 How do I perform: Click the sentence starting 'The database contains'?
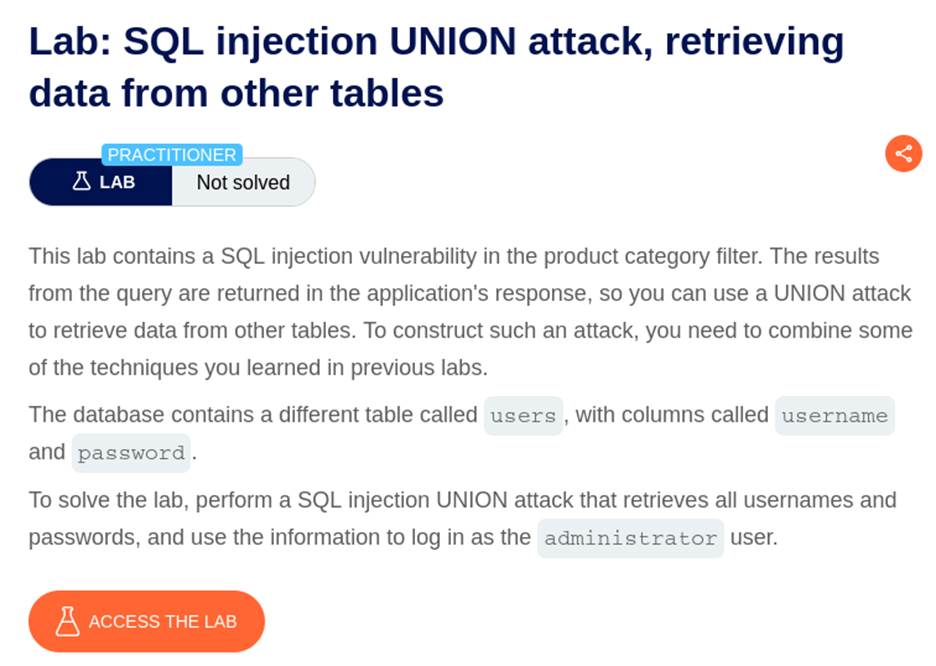tap(253, 415)
